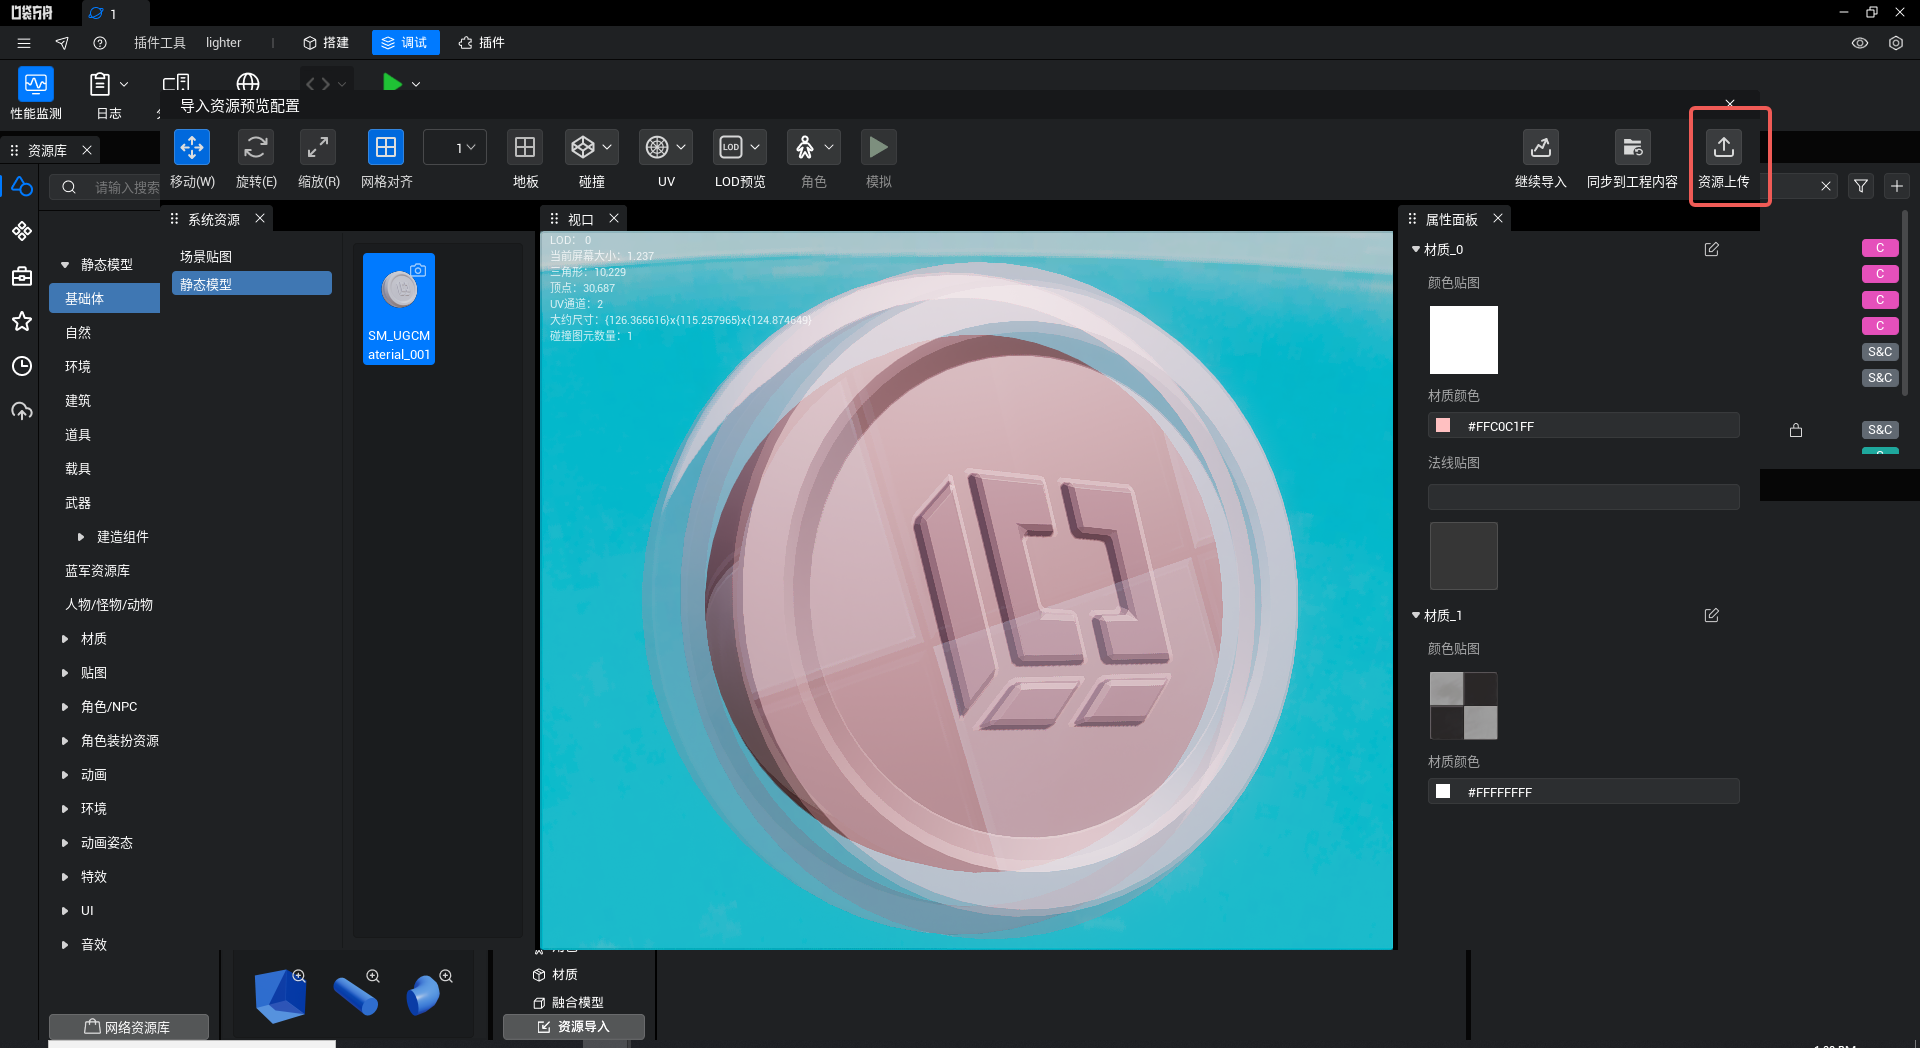Click the #FFC0C1FF pink color swatch
This screenshot has height=1048, width=1920.
pos(1443,425)
